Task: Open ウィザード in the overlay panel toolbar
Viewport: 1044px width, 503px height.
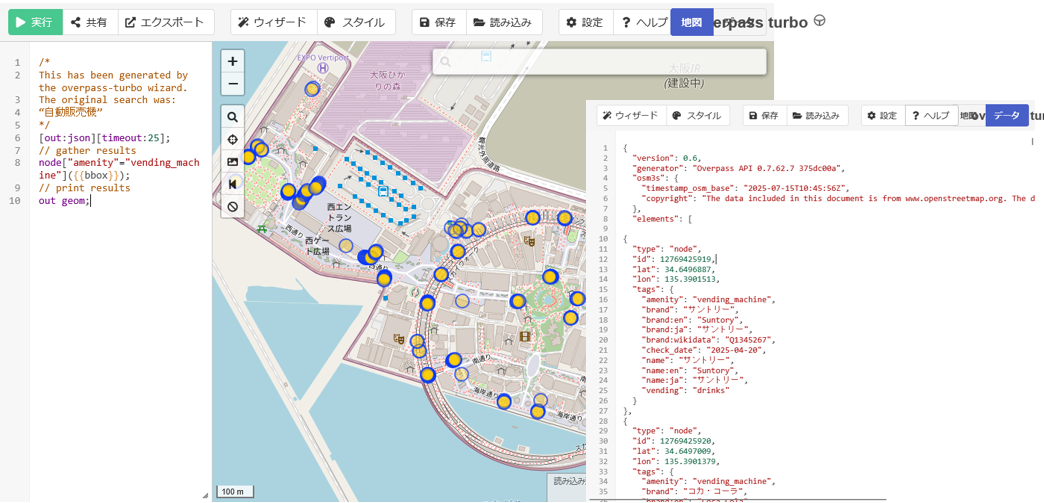Action: tap(631, 115)
